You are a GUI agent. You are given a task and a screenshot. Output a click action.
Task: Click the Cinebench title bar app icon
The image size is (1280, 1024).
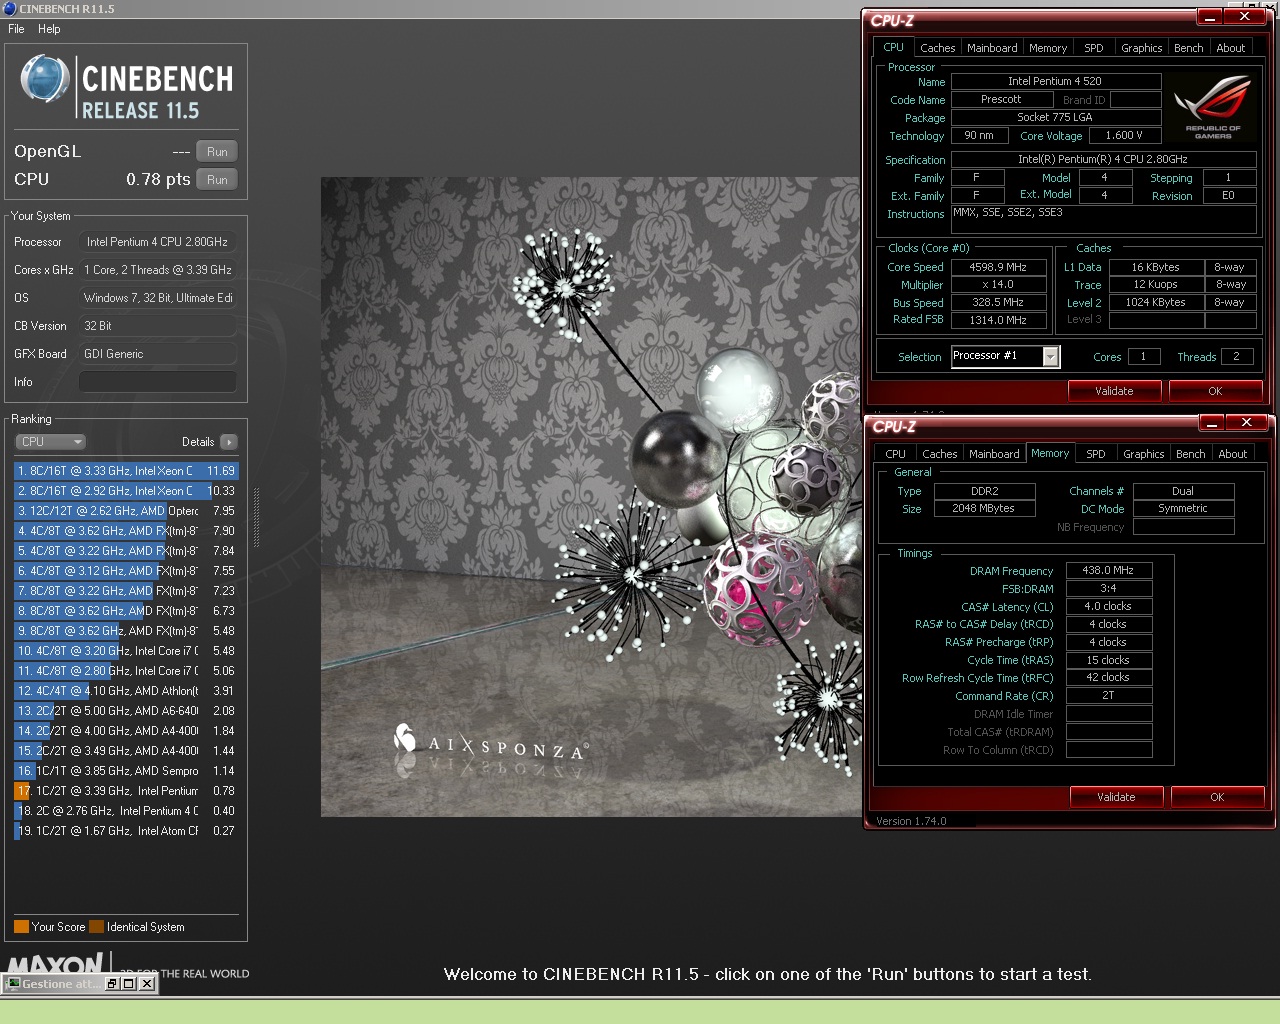pos(10,9)
